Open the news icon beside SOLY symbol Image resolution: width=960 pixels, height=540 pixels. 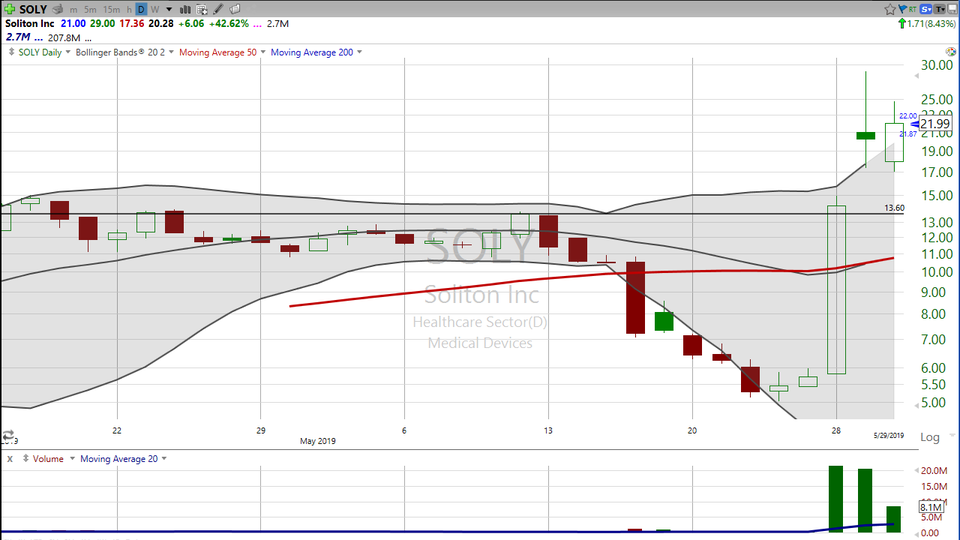pos(58,9)
